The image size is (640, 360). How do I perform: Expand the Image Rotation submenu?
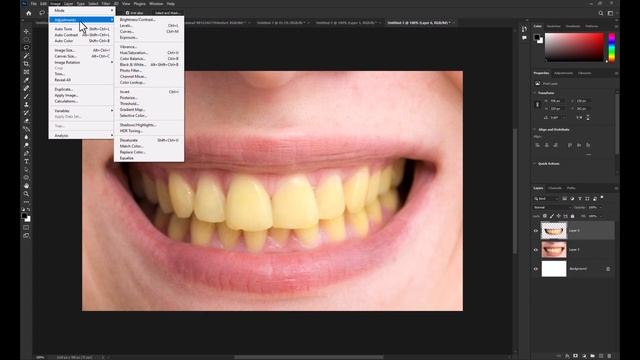point(82,62)
